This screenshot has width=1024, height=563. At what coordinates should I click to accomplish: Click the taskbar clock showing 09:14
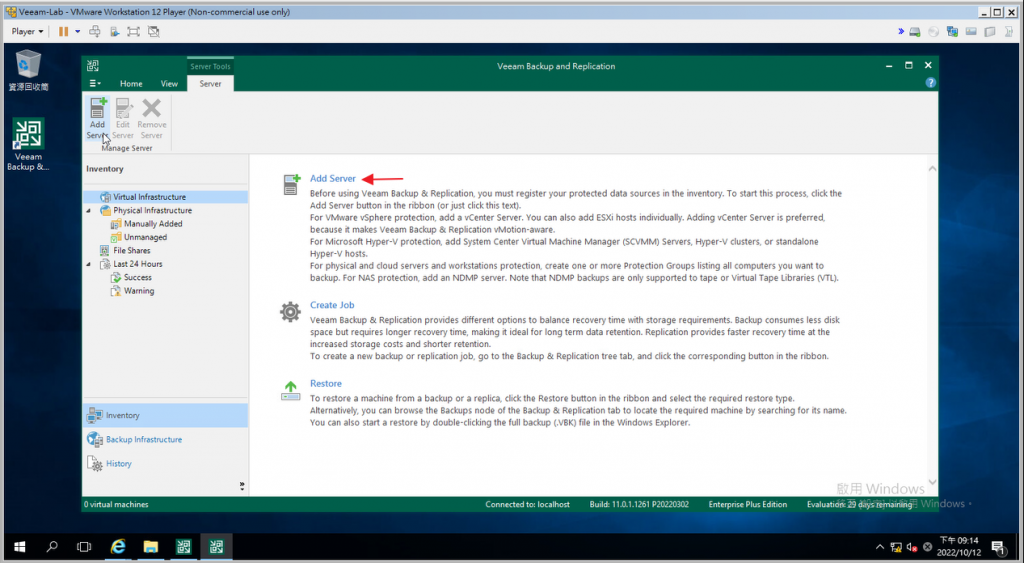point(959,547)
